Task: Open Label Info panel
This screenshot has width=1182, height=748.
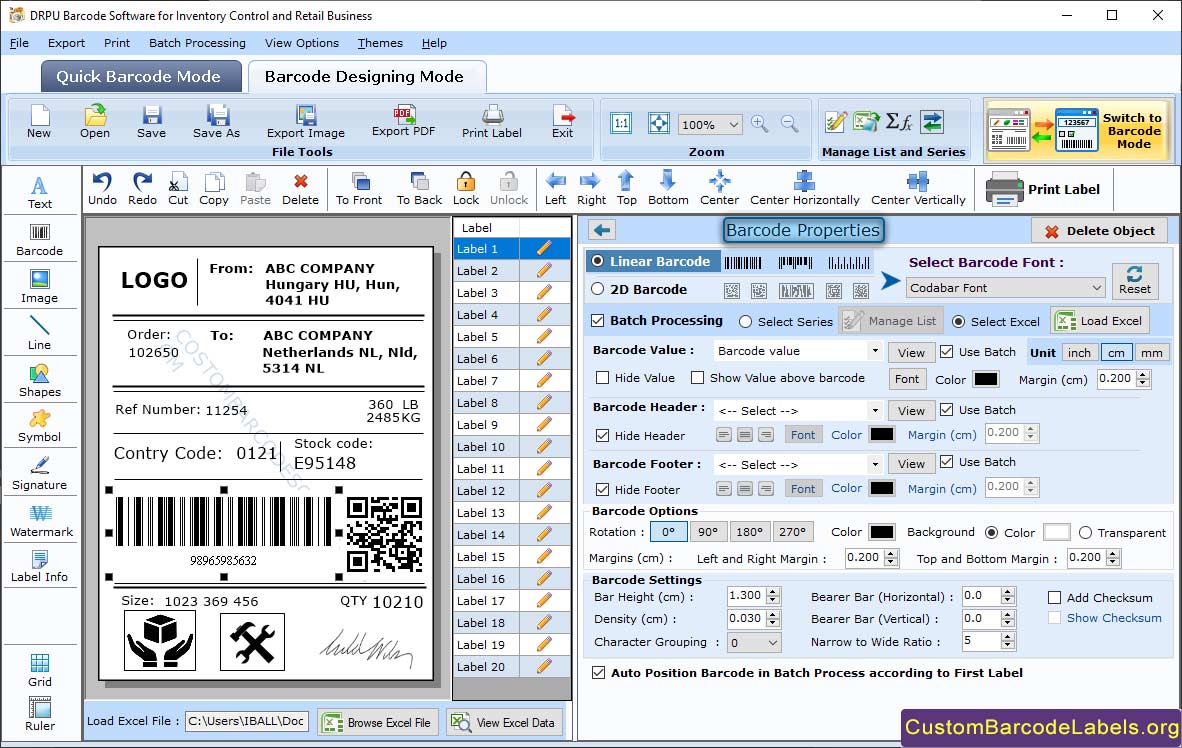Action: click(39, 567)
